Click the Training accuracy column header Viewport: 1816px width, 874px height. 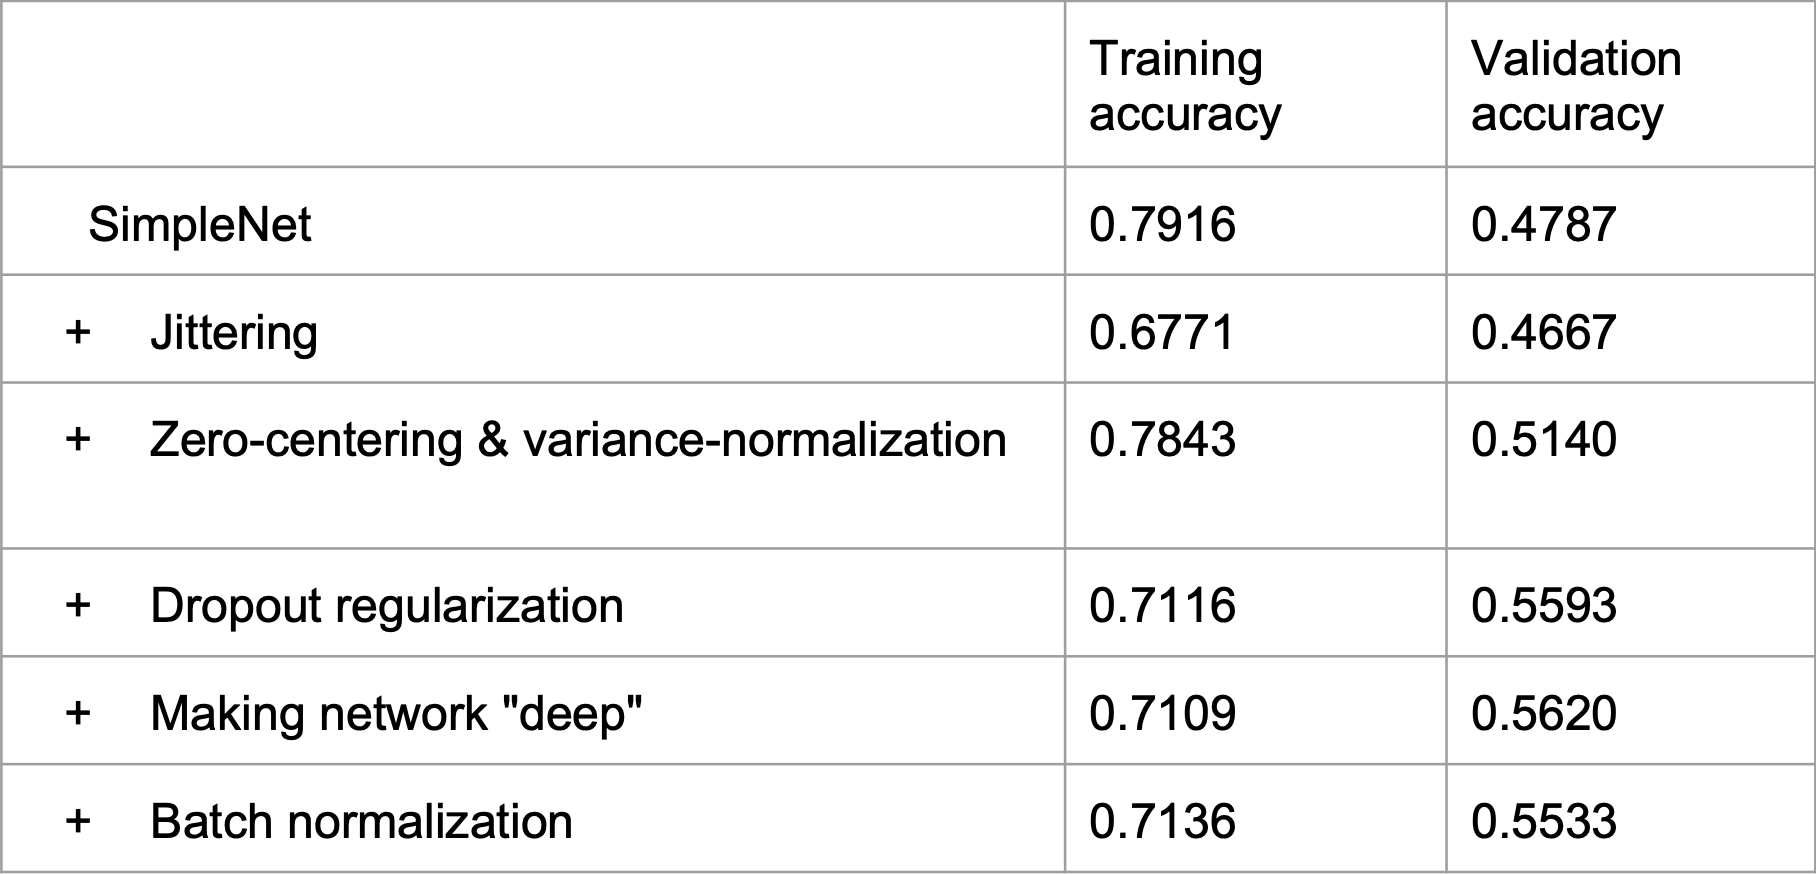pyautogui.click(x=1185, y=86)
